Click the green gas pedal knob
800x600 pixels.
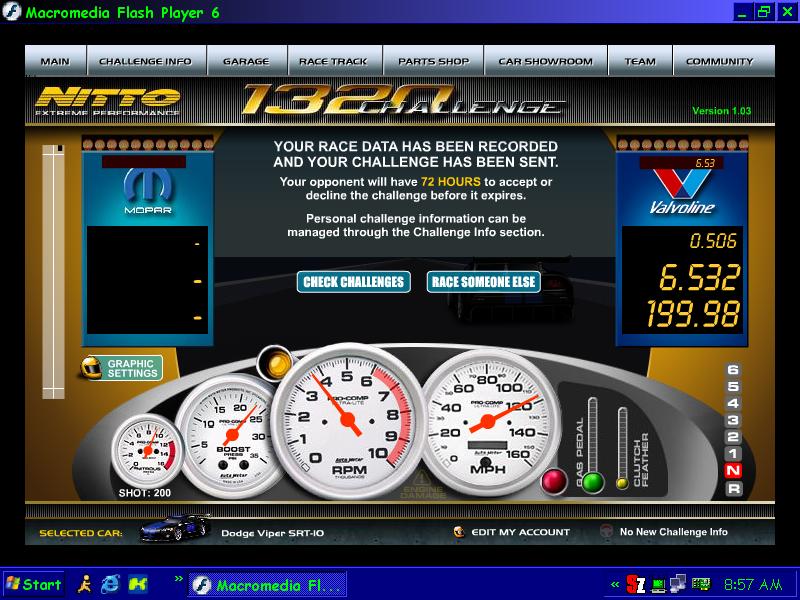coord(593,482)
